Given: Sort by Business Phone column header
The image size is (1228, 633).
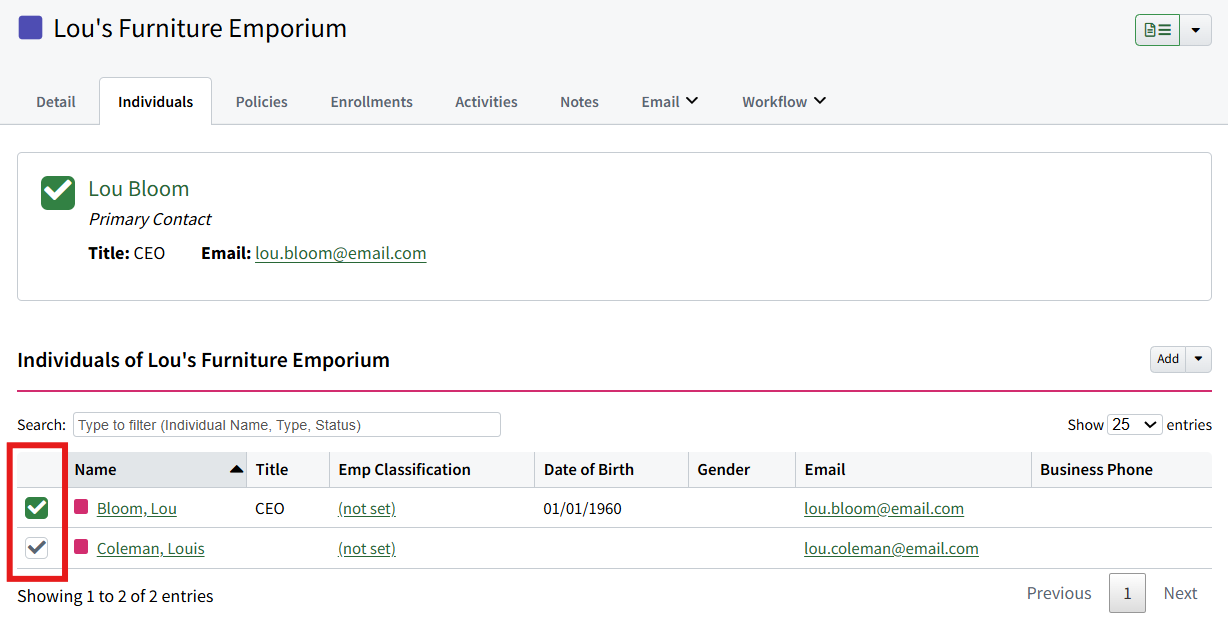Looking at the screenshot, I should coord(1121,469).
